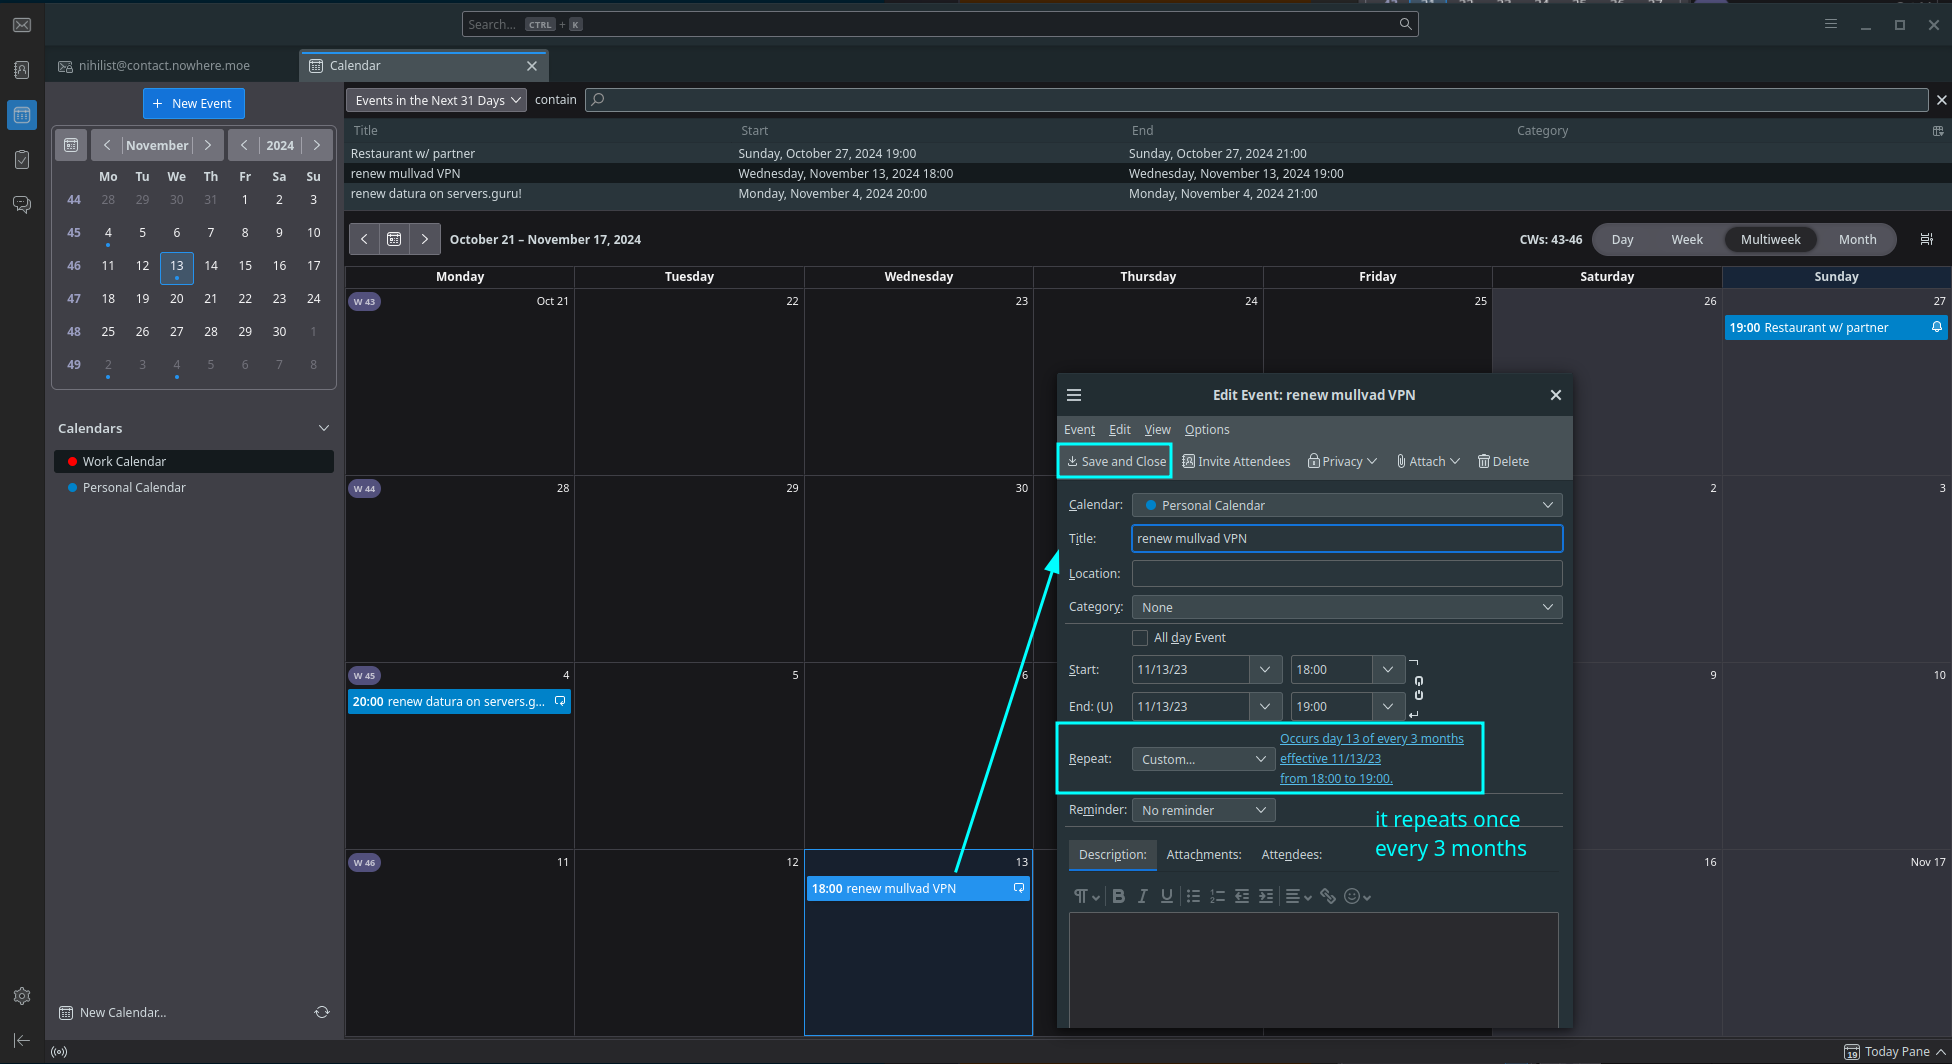Expand the Privacy dropdown

point(1342,461)
